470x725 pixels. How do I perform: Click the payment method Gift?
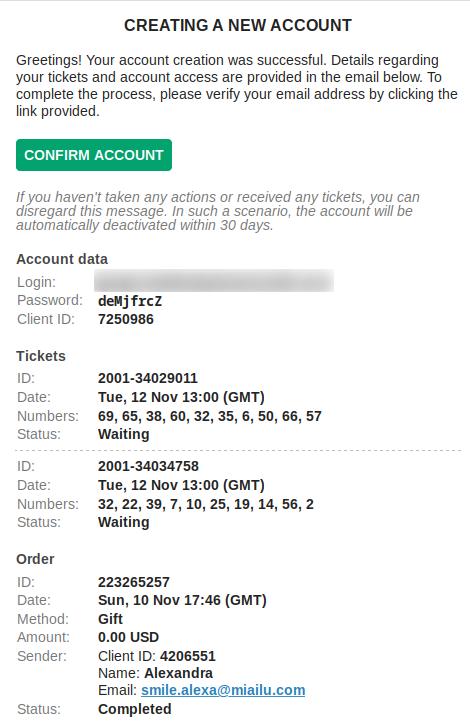[110, 619]
